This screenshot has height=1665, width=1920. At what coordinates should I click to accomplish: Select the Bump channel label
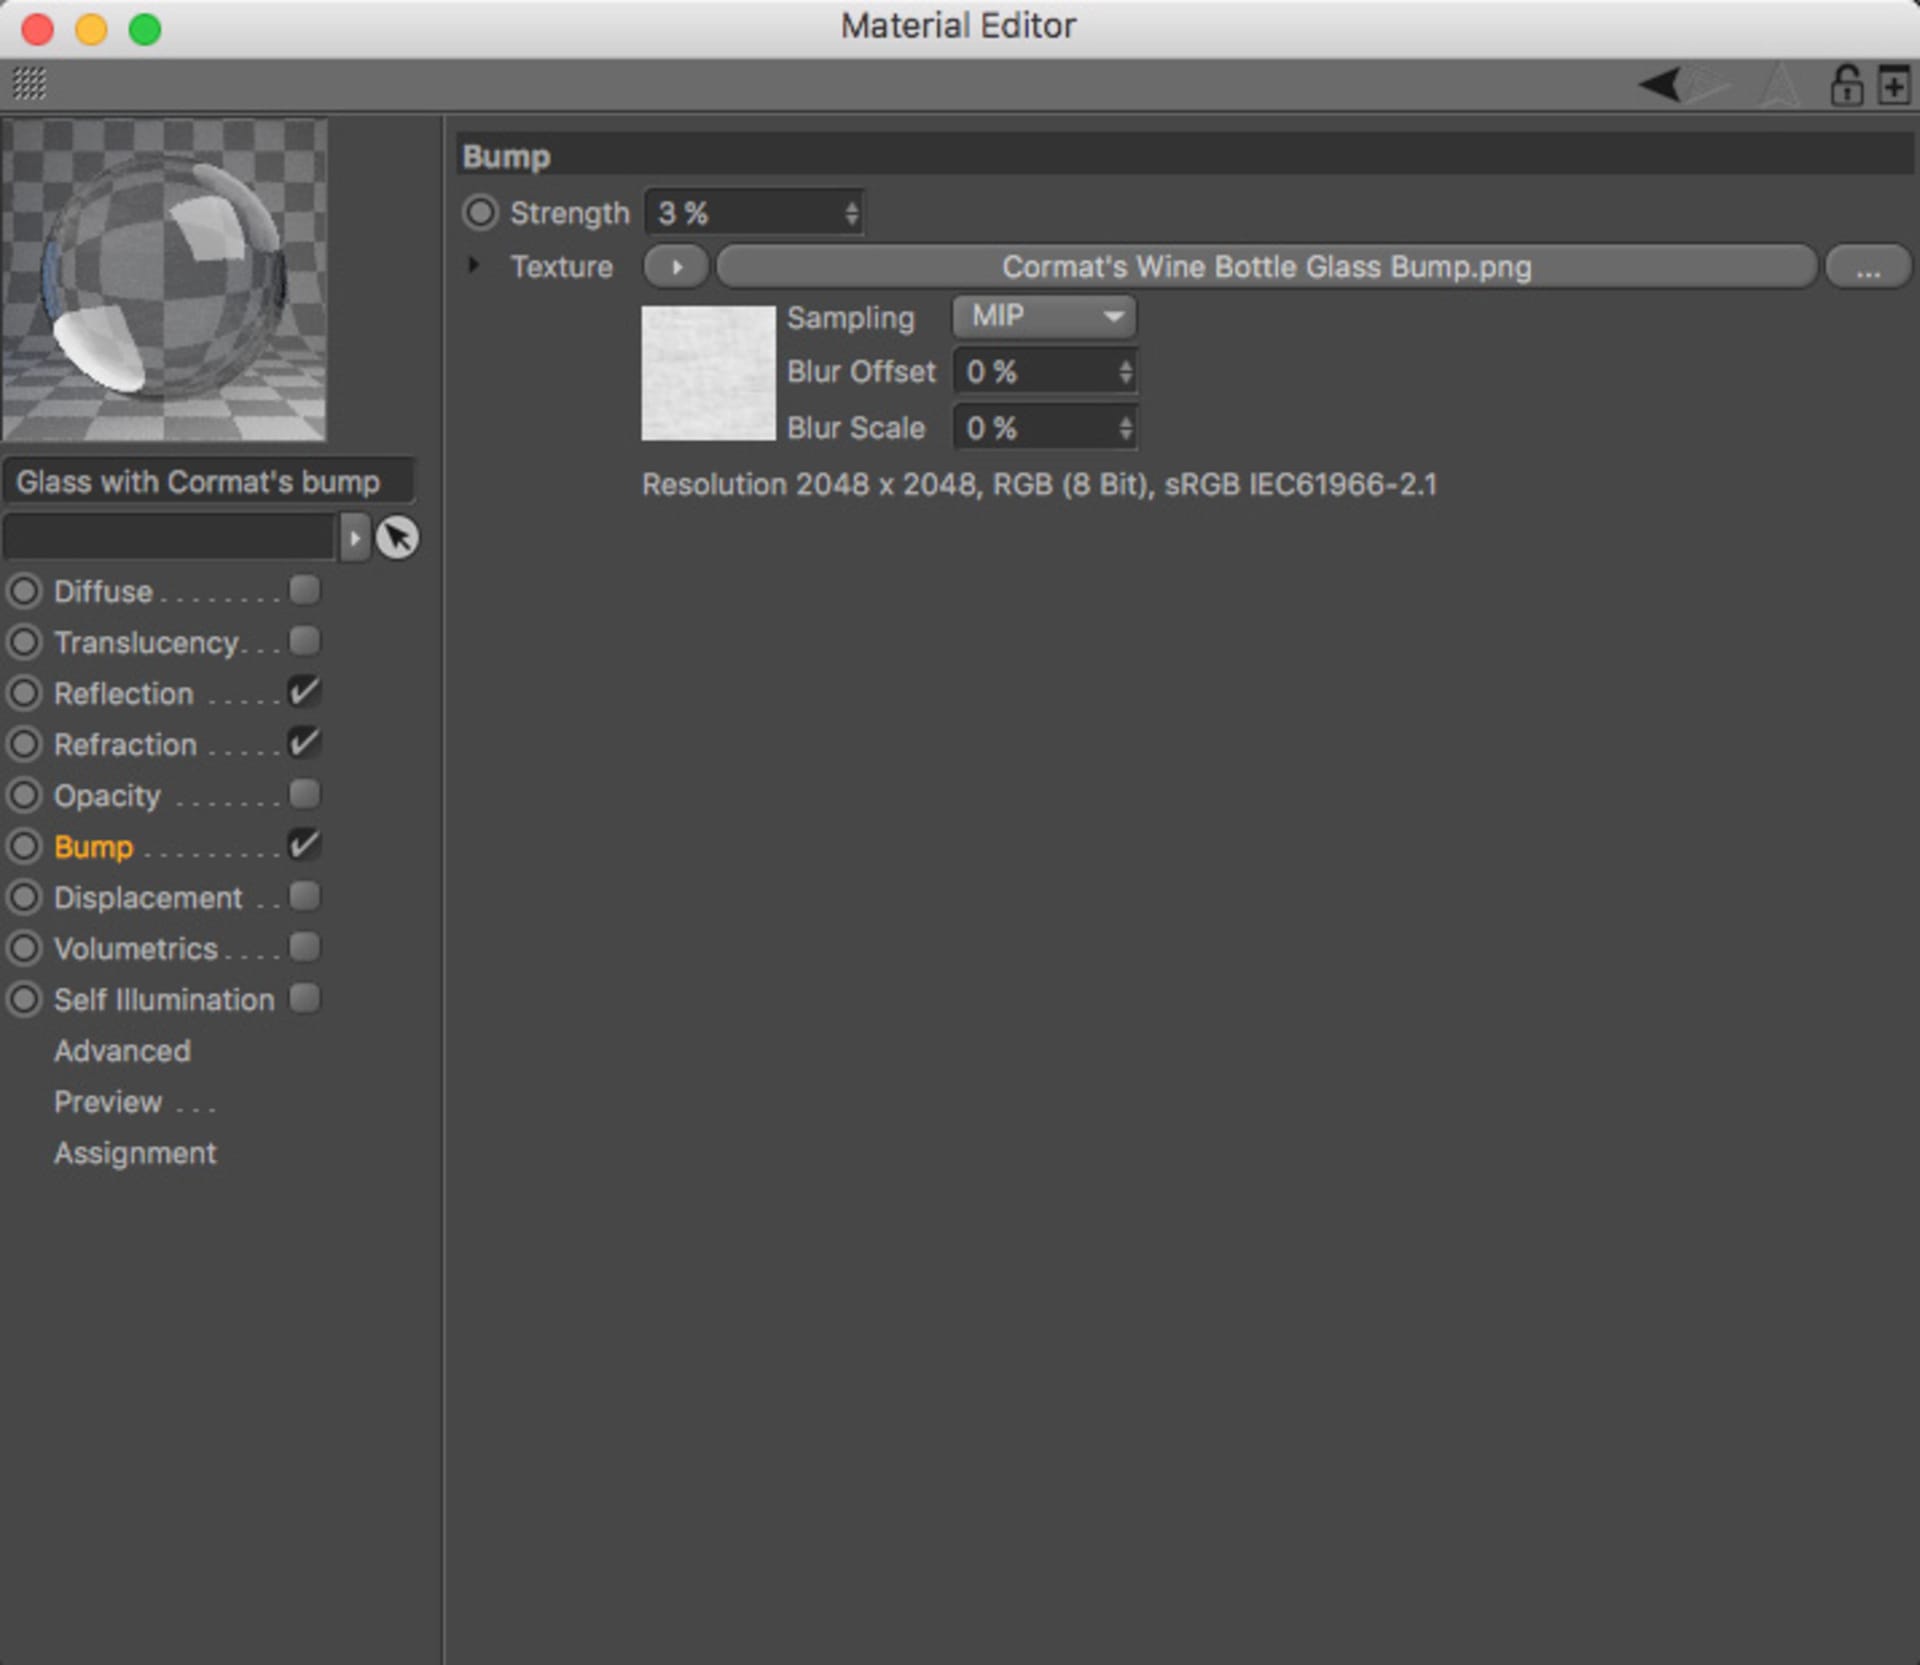click(93, 847)
